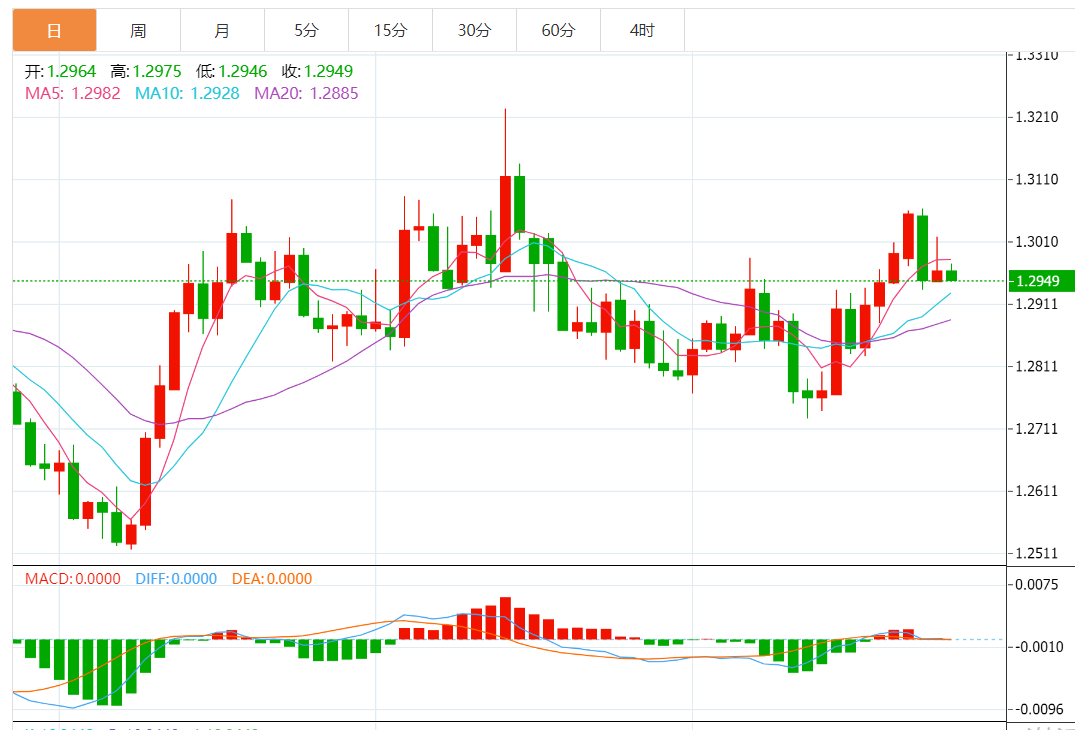This screenshot has height=730, width=1075.
Task: Switch to the 4时 timeframe tab
Action: [642, 30]
